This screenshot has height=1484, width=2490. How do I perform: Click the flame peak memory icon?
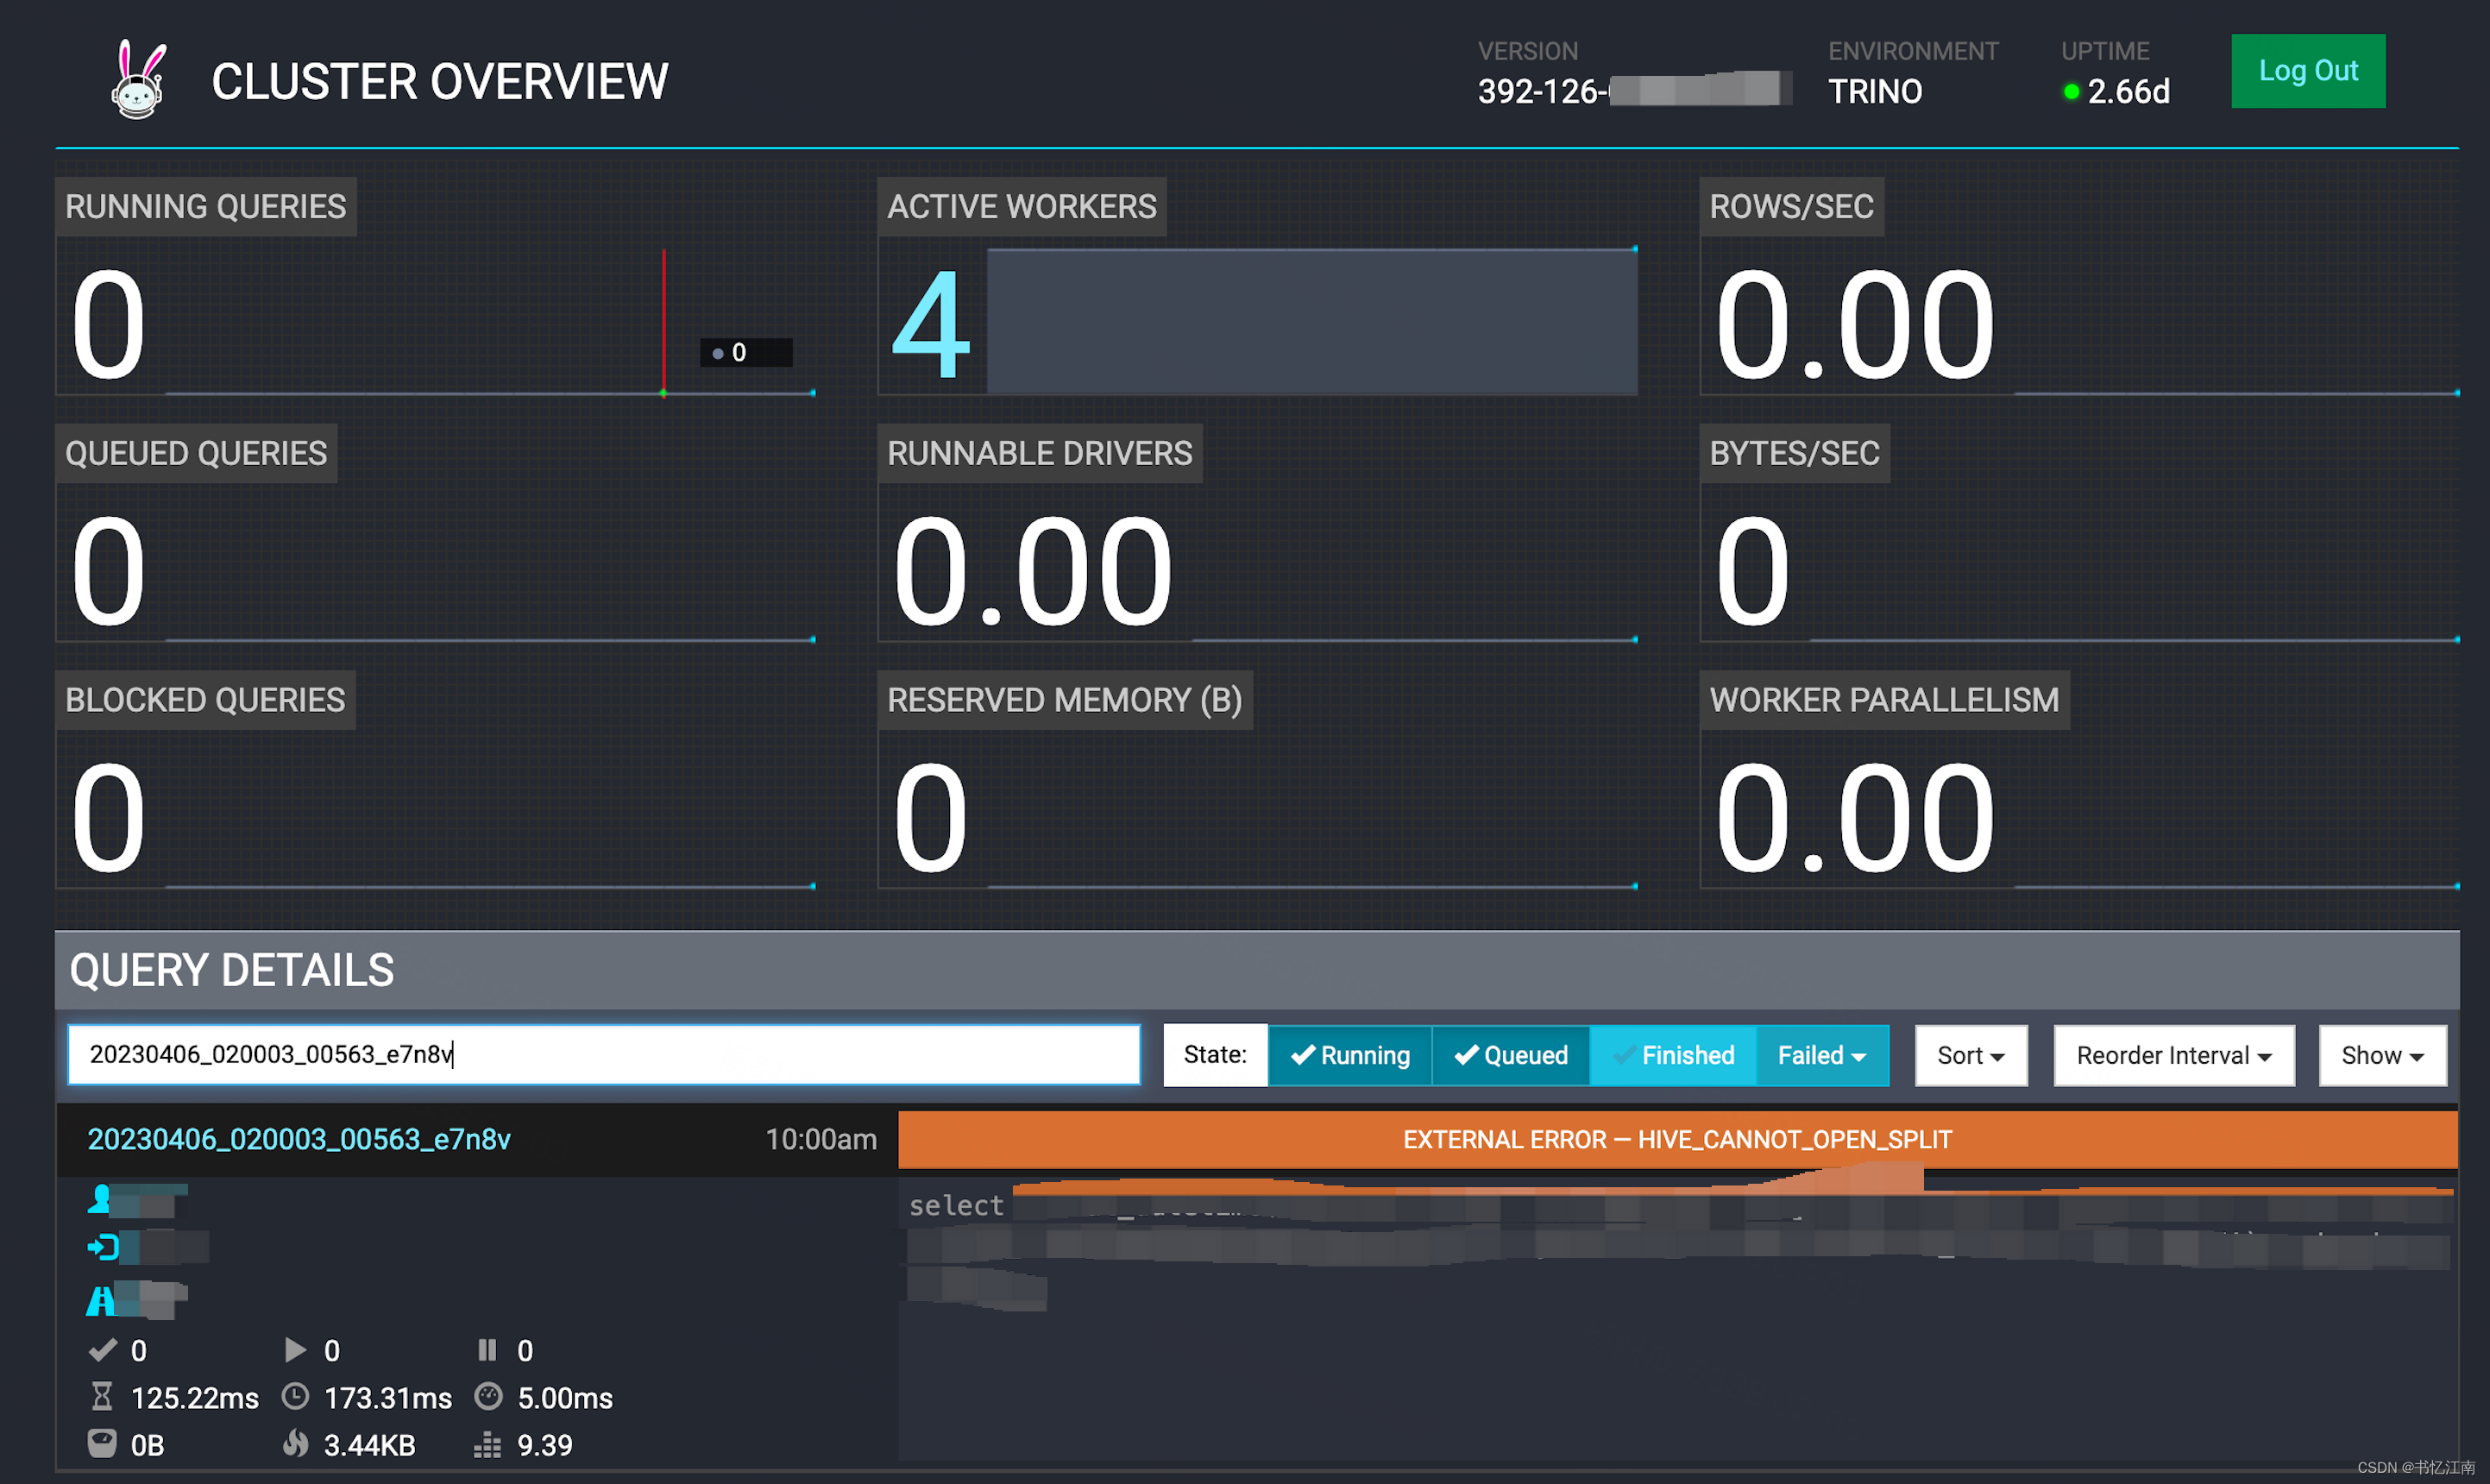[295, 1443]
